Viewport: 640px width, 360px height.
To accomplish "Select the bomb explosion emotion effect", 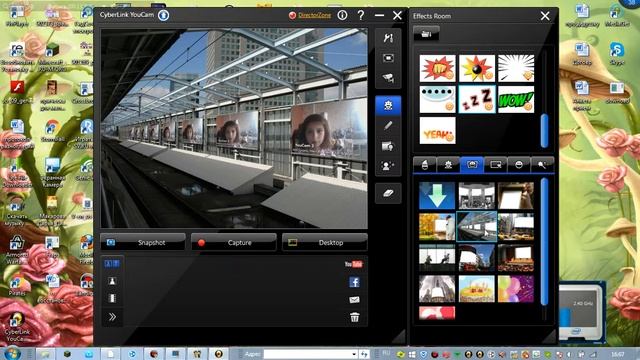I will click(x=476, y=68).
